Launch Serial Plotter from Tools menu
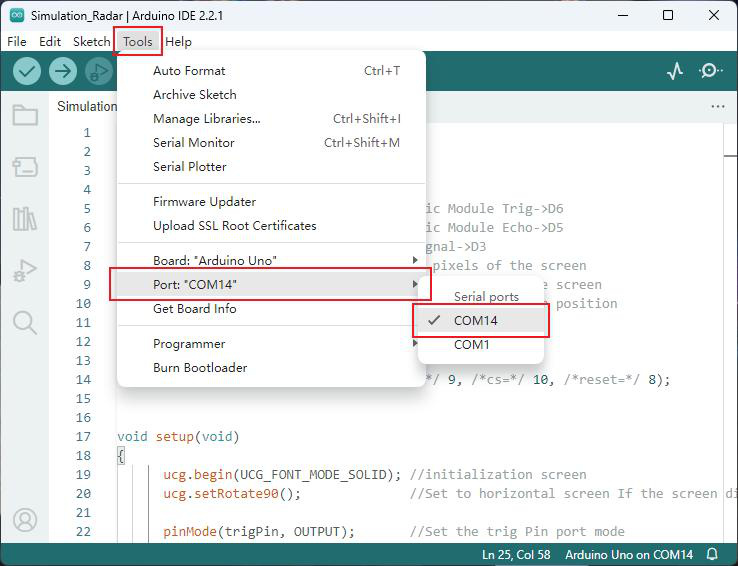738x566 pixels. tap(271, 167)
